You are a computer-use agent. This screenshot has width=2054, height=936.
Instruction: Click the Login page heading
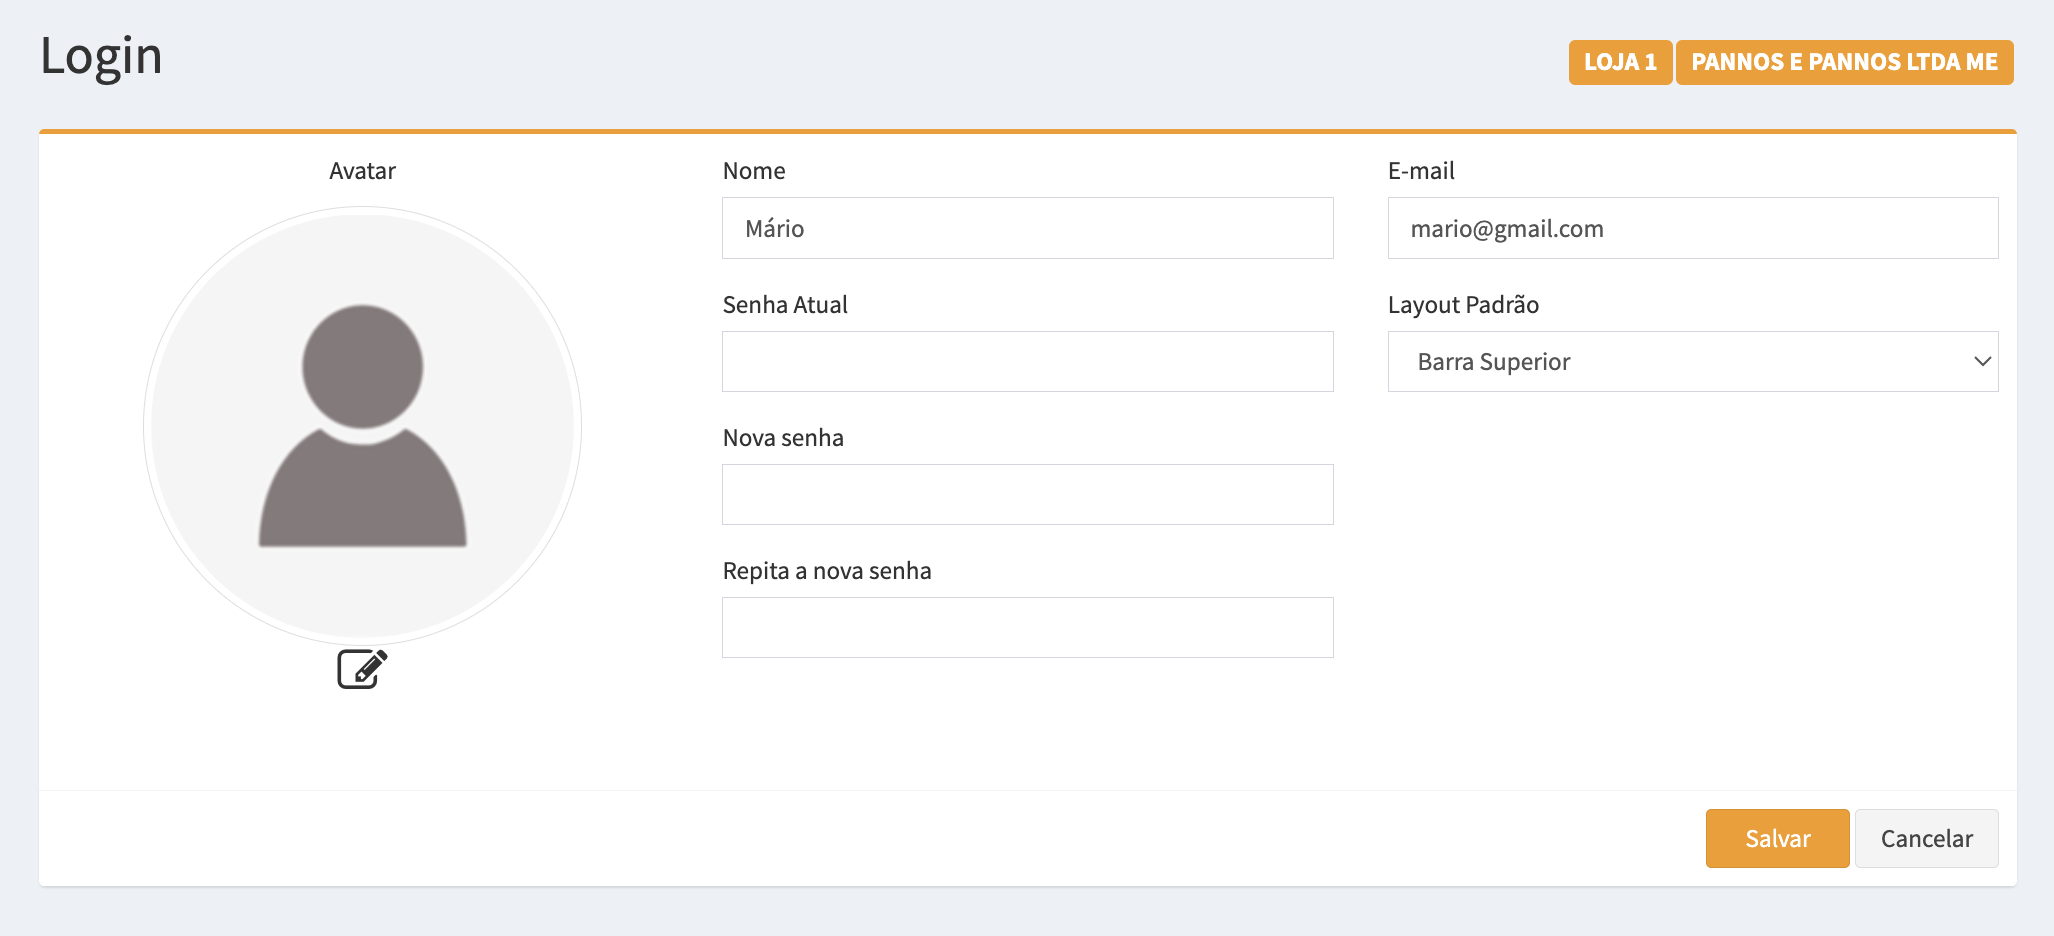point(101,56)
